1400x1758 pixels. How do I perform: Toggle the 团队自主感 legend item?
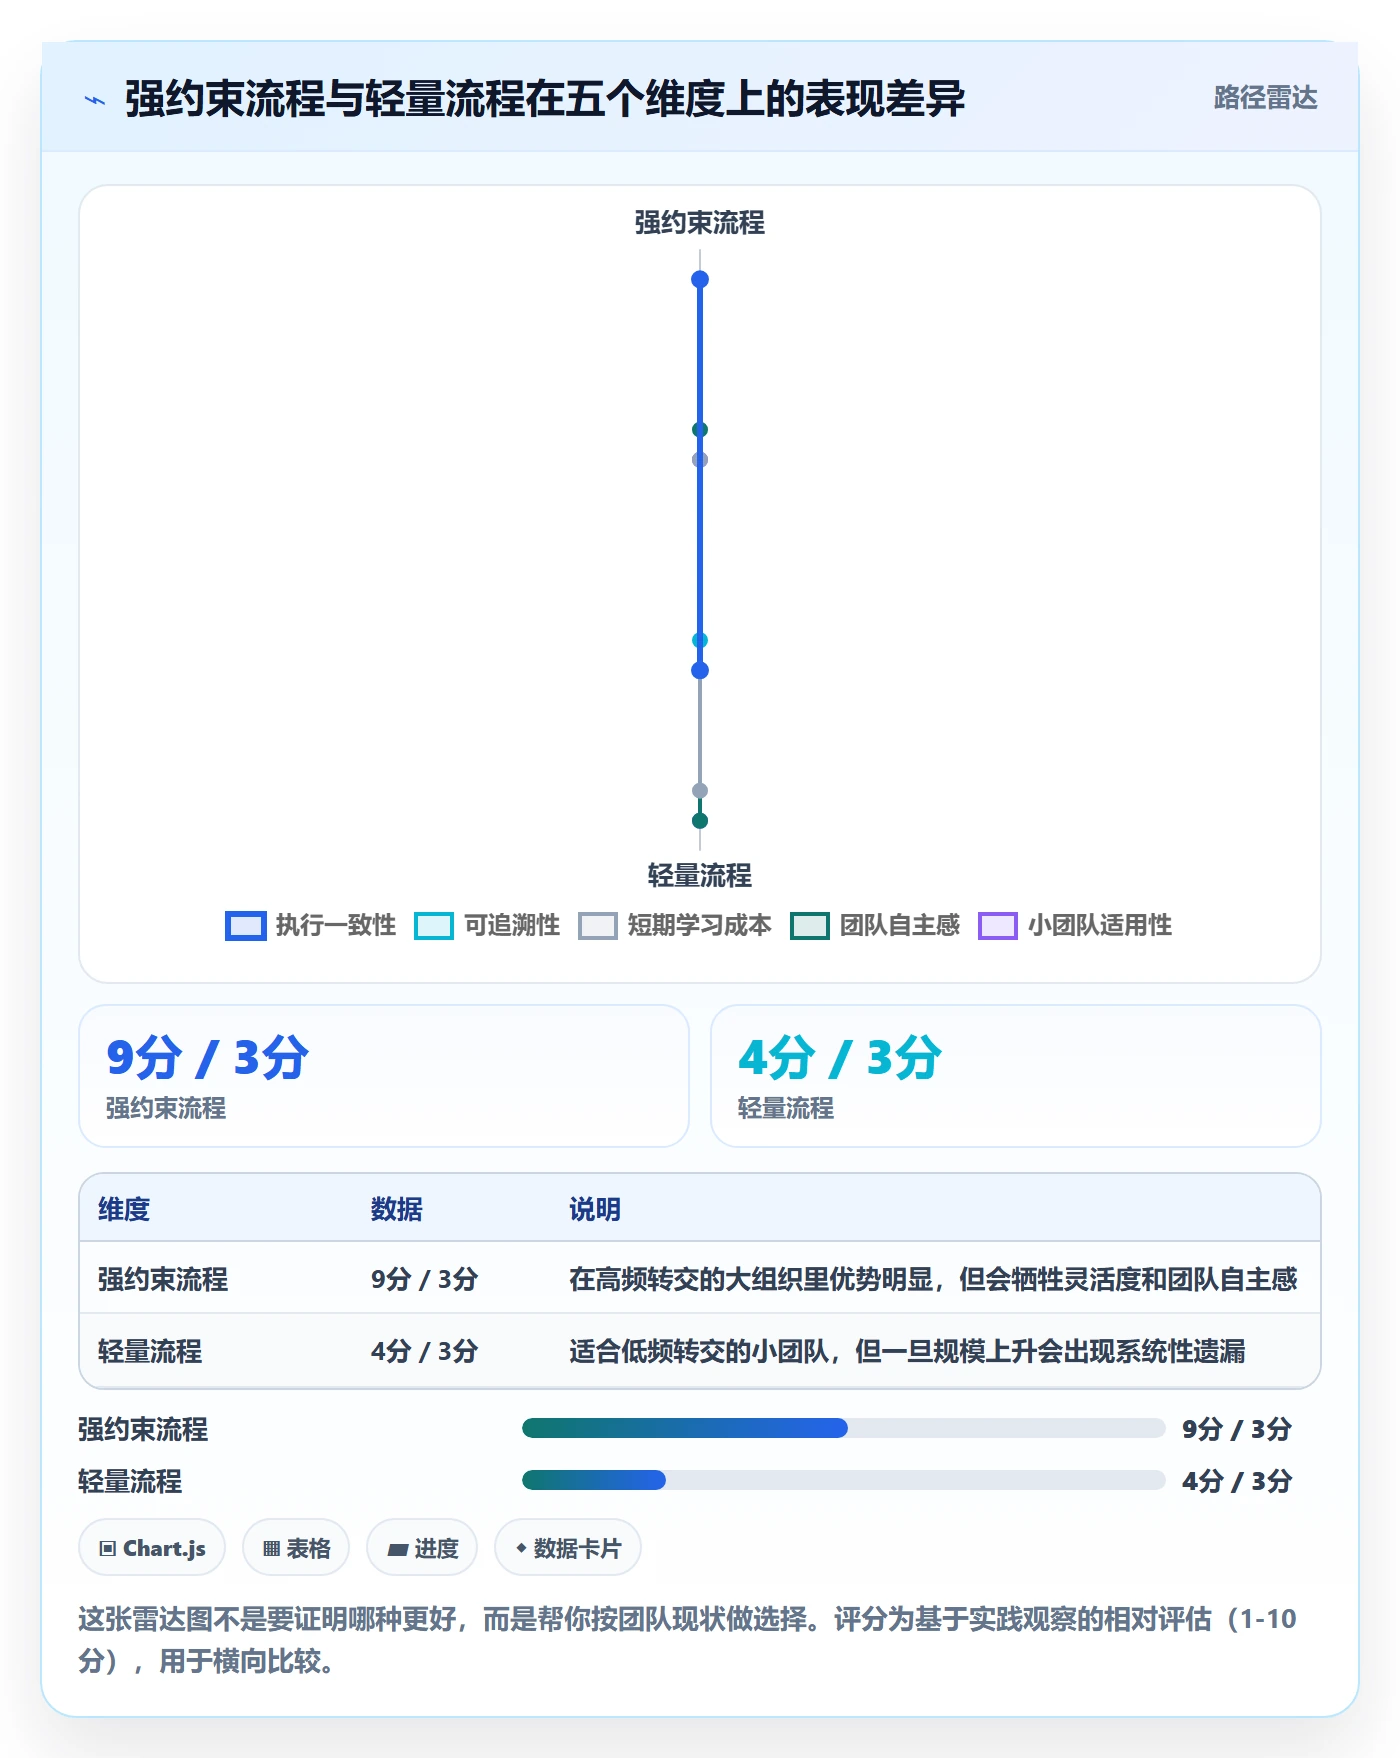click(875, 925)
